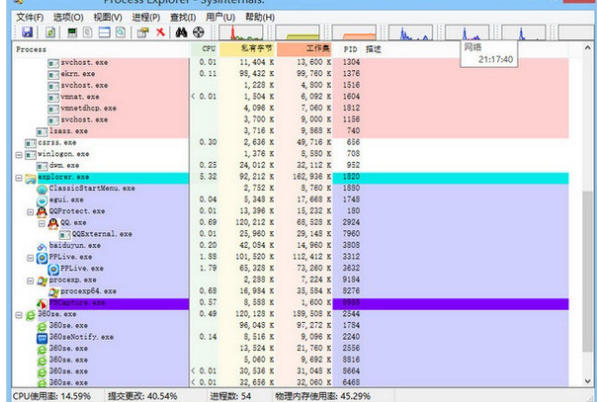Sort by the 私有字节 column header
The height and width of the screenshot is (402, 597).
click(247, 49)
